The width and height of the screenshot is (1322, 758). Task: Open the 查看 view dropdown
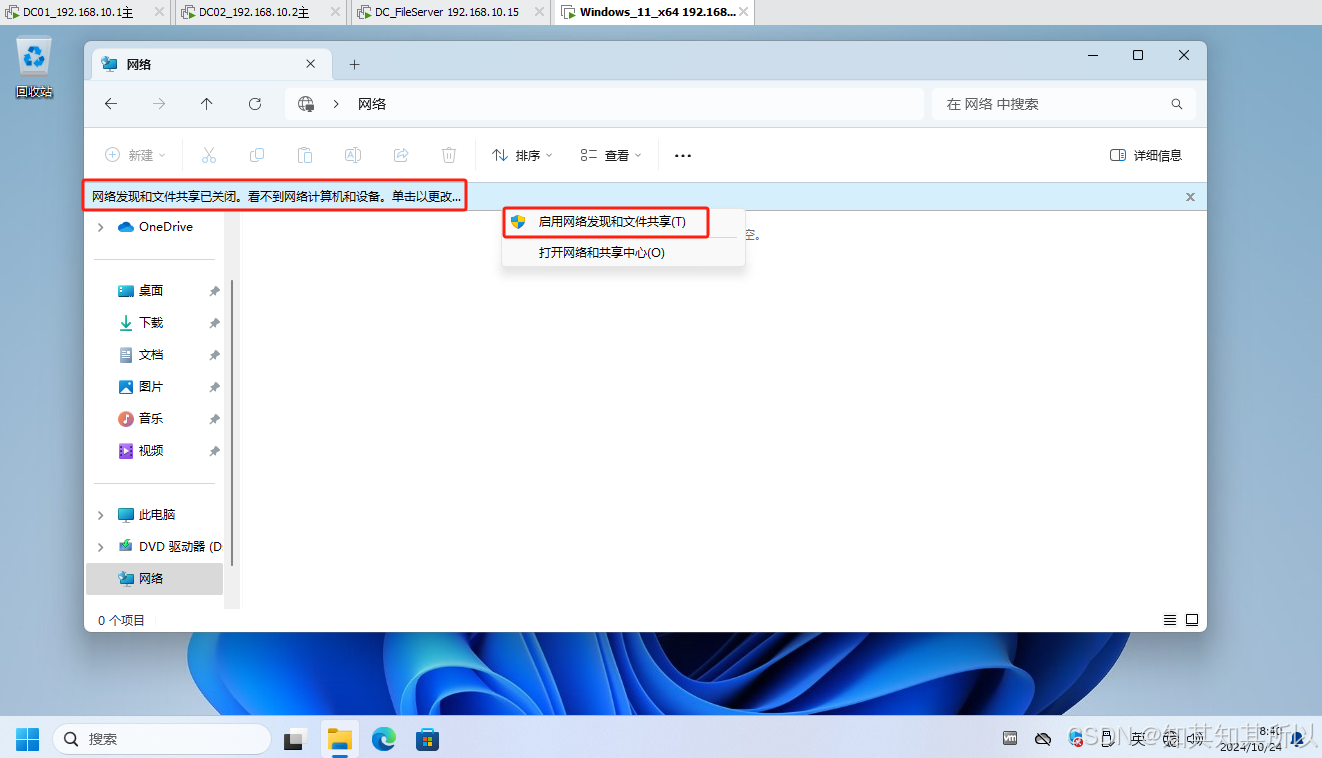point(611,155)
